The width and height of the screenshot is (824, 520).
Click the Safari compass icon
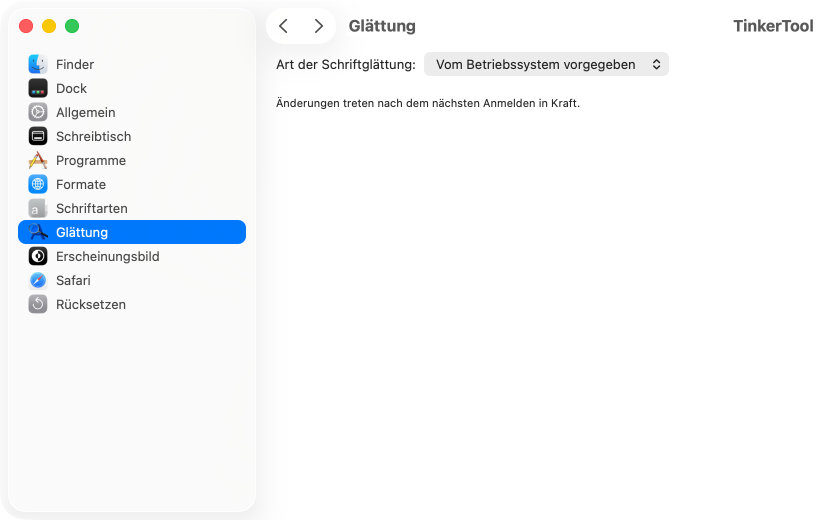coord(38,280)
